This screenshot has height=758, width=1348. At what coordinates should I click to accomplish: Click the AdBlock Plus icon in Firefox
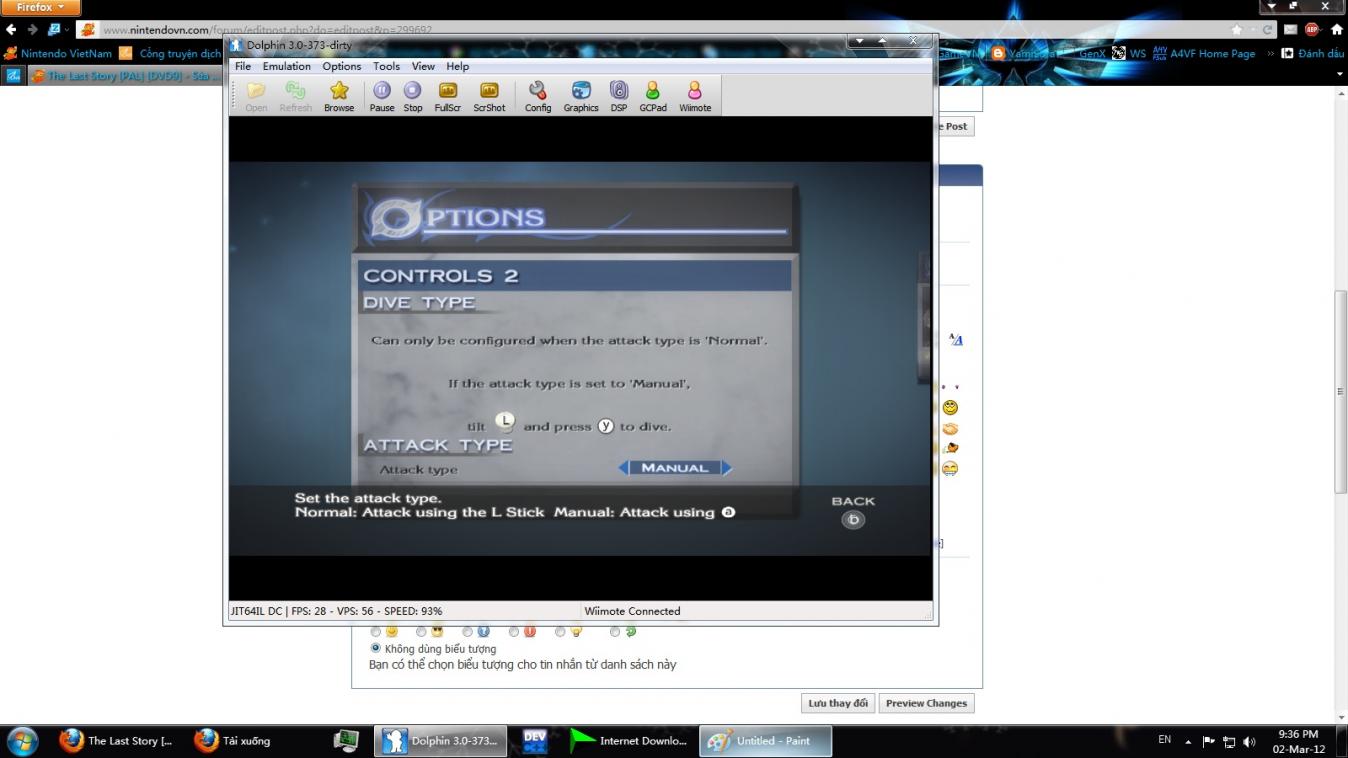[1312, 30]
